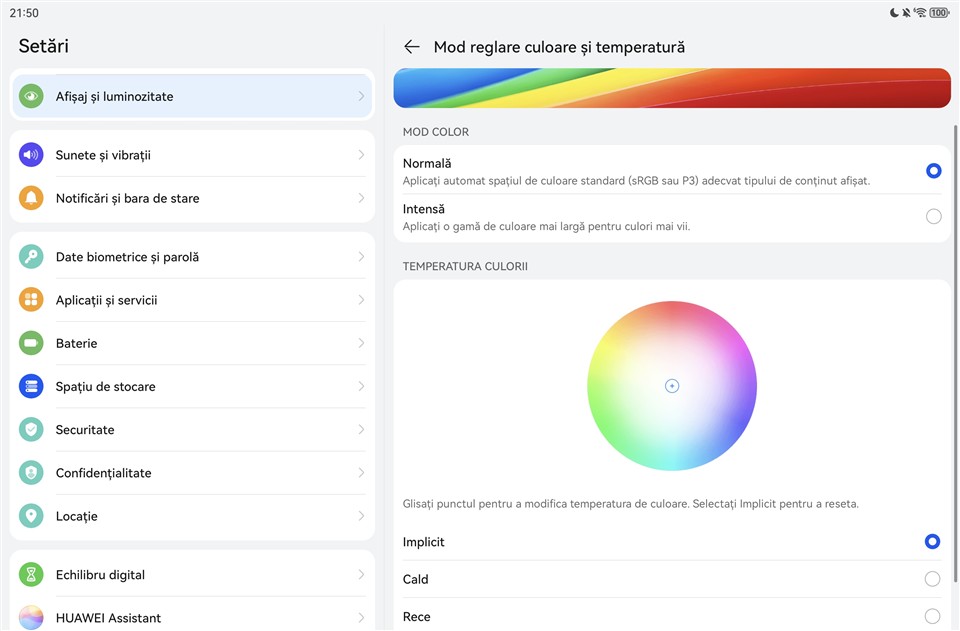Tap the Sunete și vibrații speaker icon

point(31,155)
